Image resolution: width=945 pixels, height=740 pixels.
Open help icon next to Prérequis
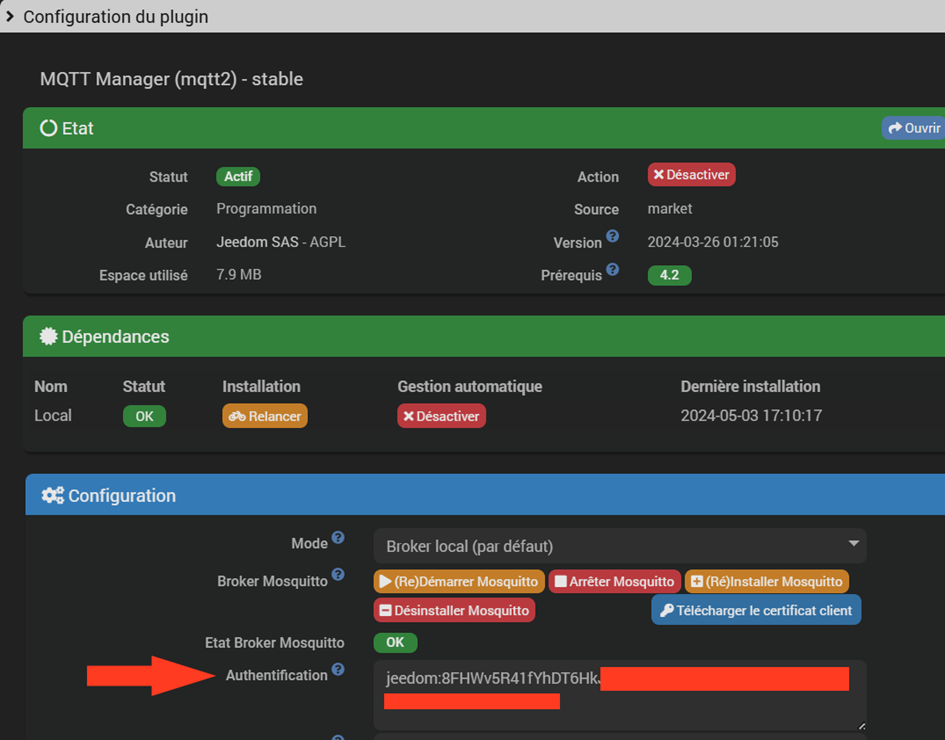pos(612,269)
